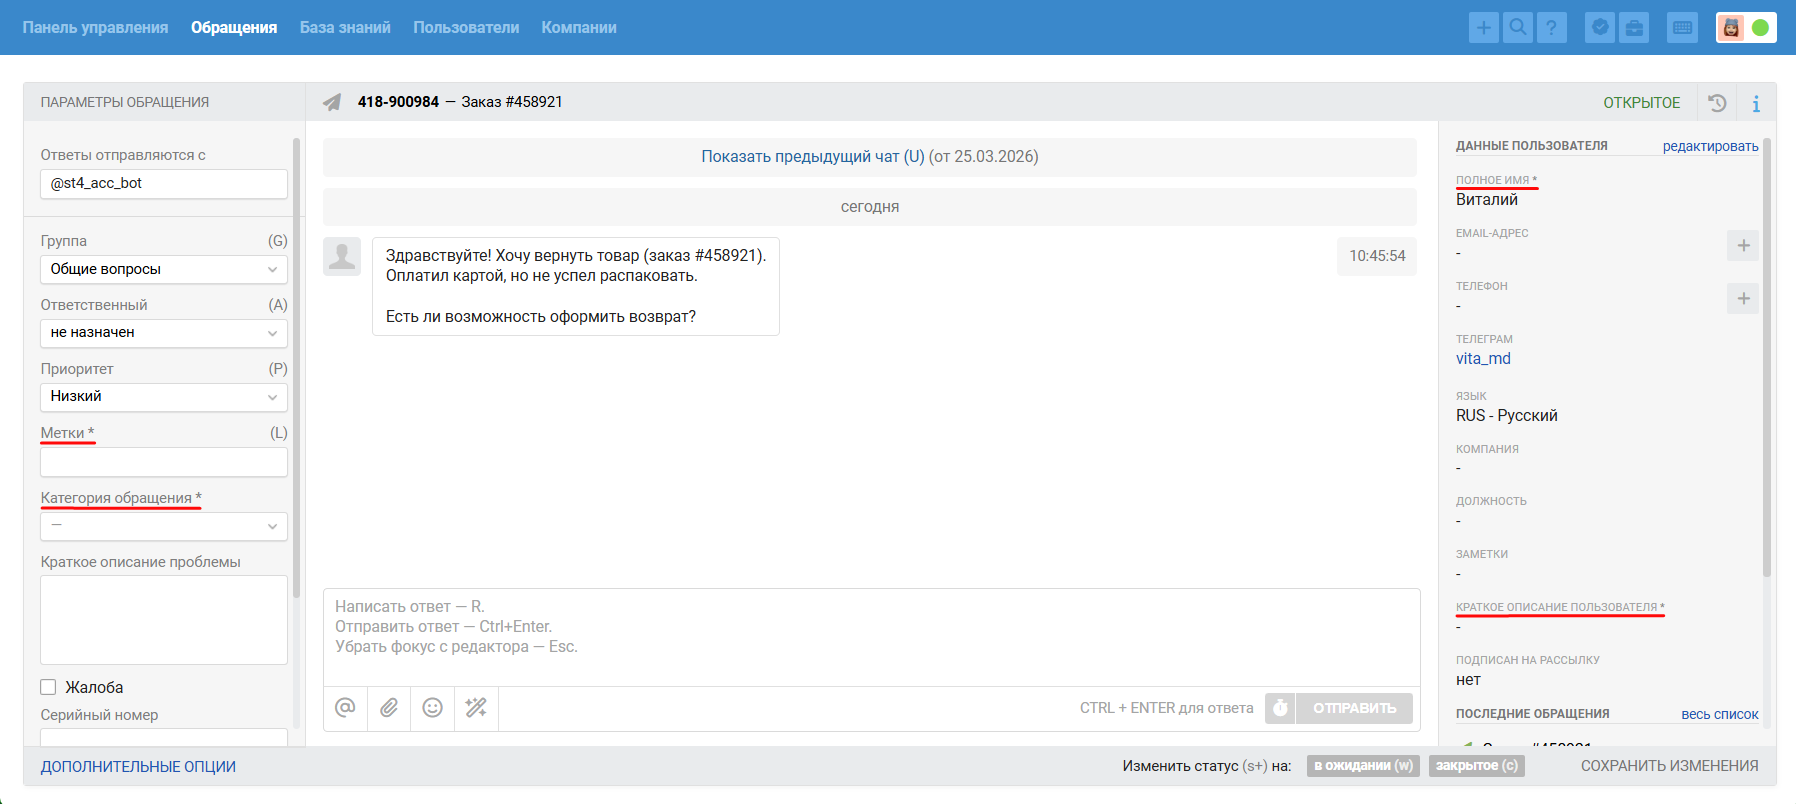Open the Категория обращения dropdown
1796x804 pixels.
pos(164,526)
